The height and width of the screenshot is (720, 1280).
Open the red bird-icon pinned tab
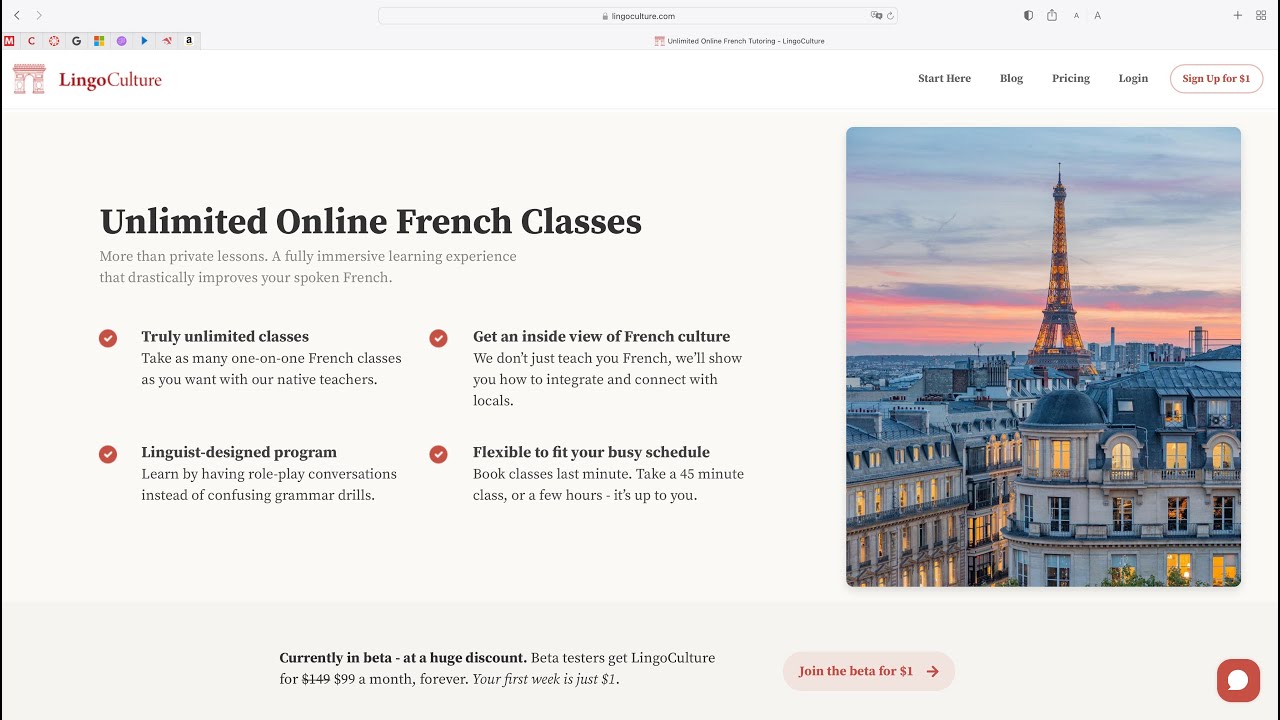coord(167,41)
